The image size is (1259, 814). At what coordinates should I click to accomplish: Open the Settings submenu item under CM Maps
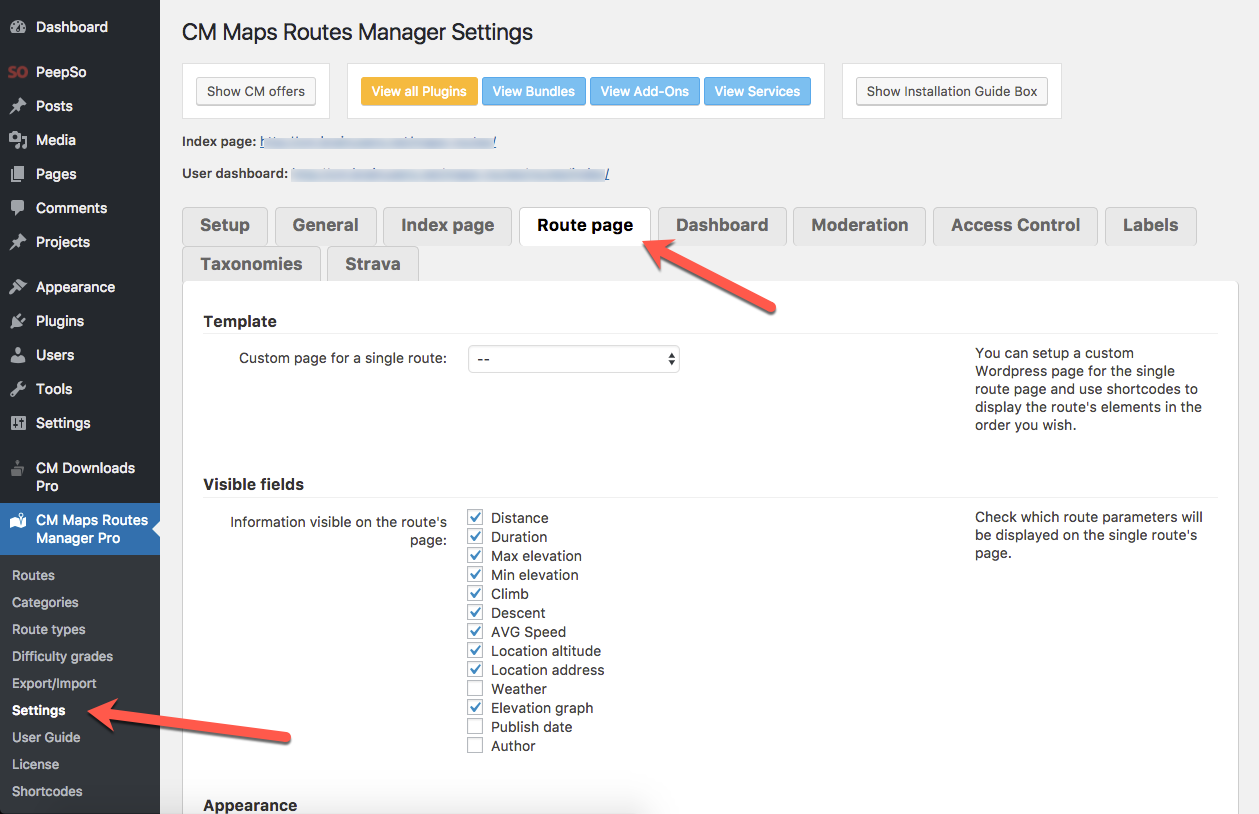pyautogui.click(x=39, y=711)
